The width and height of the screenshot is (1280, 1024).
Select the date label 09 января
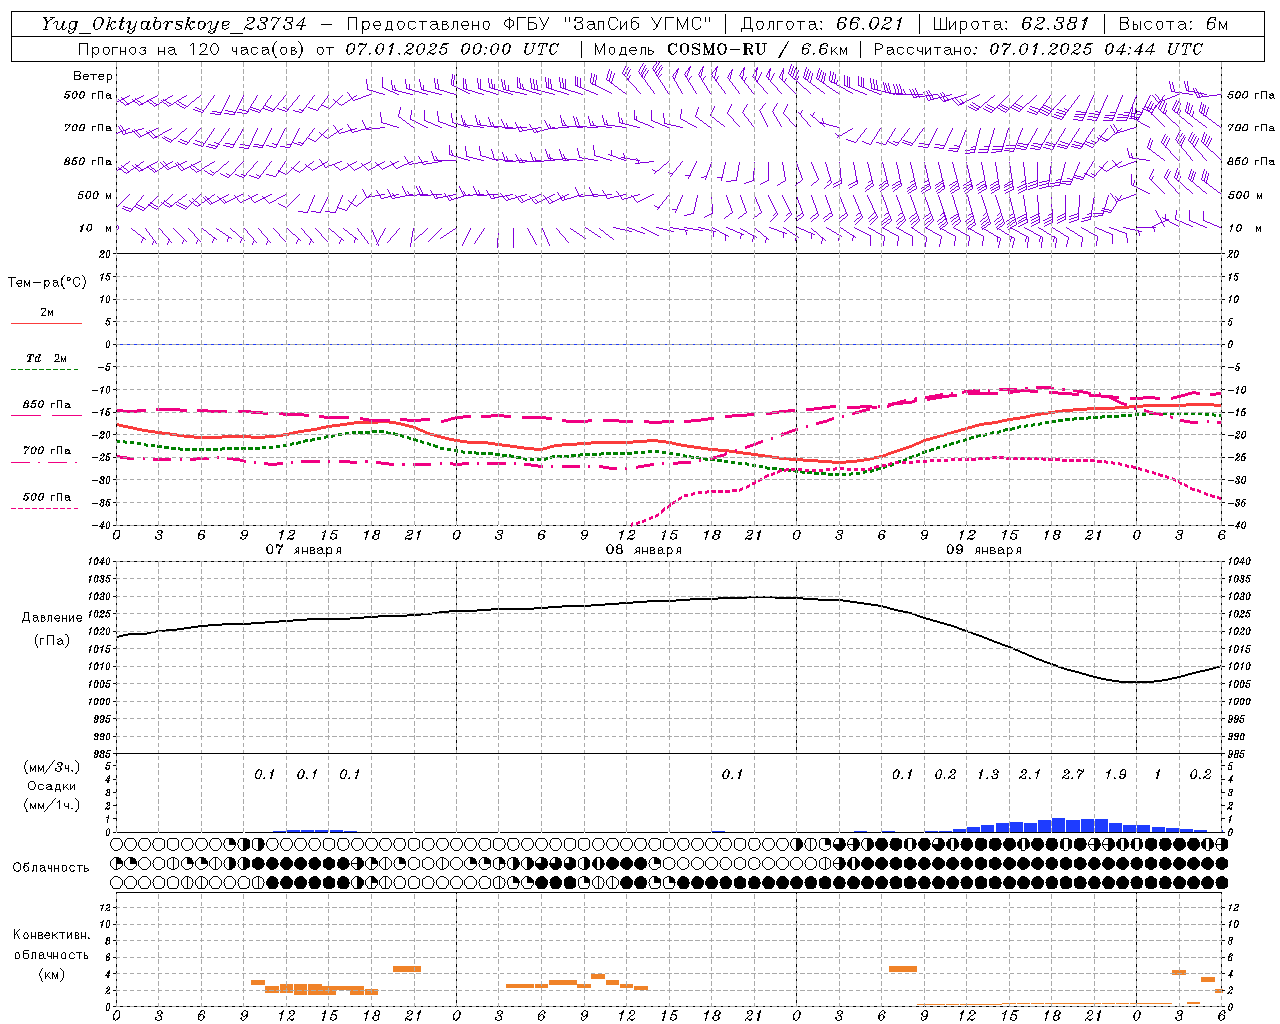coord(983,550)
